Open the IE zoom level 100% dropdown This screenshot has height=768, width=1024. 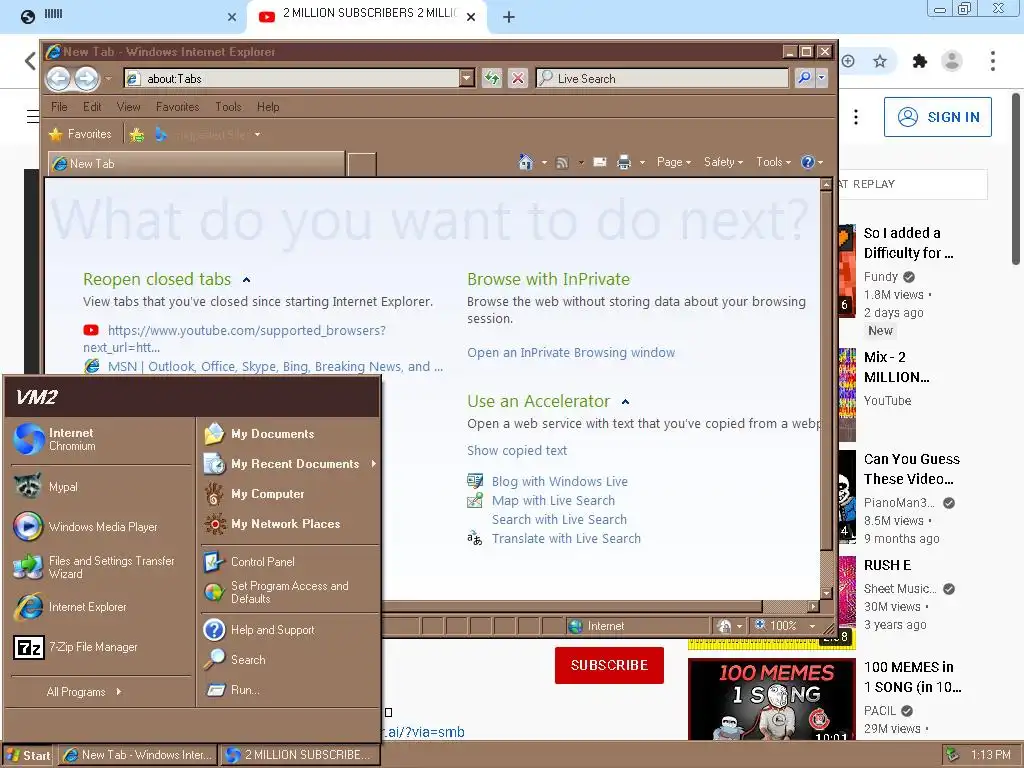coord(812,626)
